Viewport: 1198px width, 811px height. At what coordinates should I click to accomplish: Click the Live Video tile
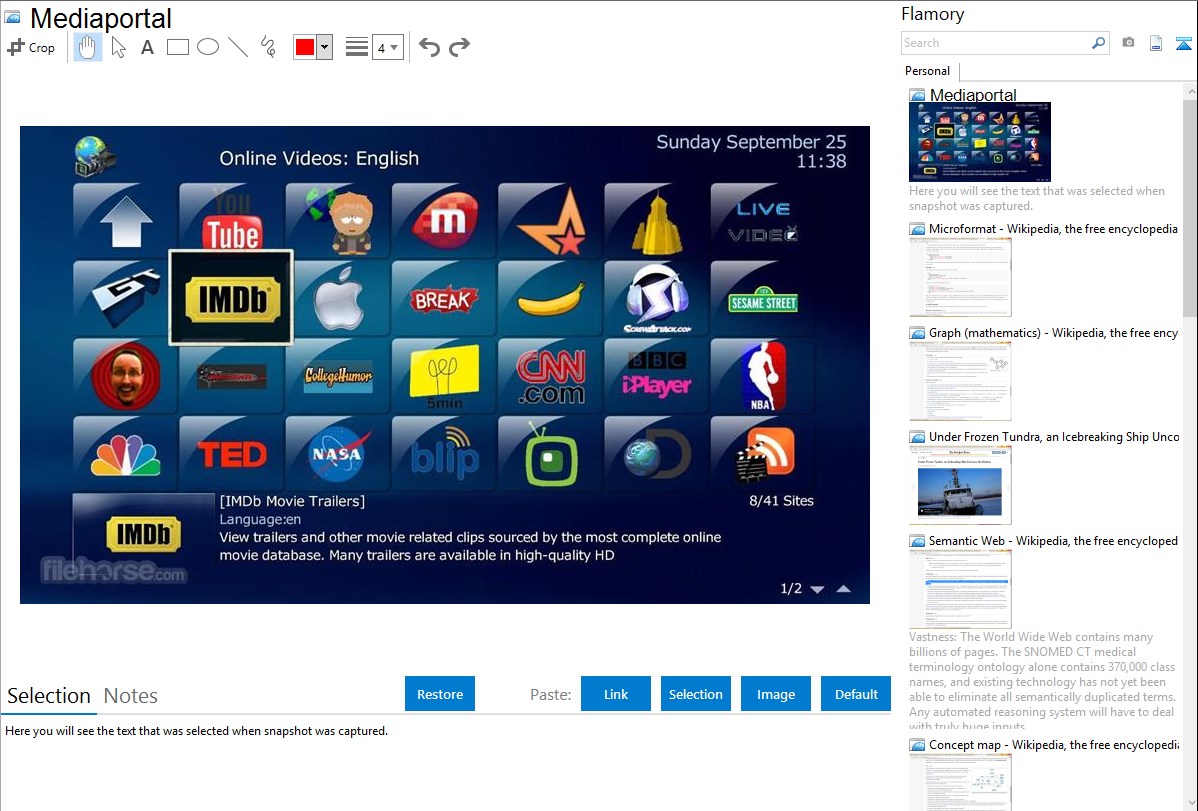(x=762, y=221)
